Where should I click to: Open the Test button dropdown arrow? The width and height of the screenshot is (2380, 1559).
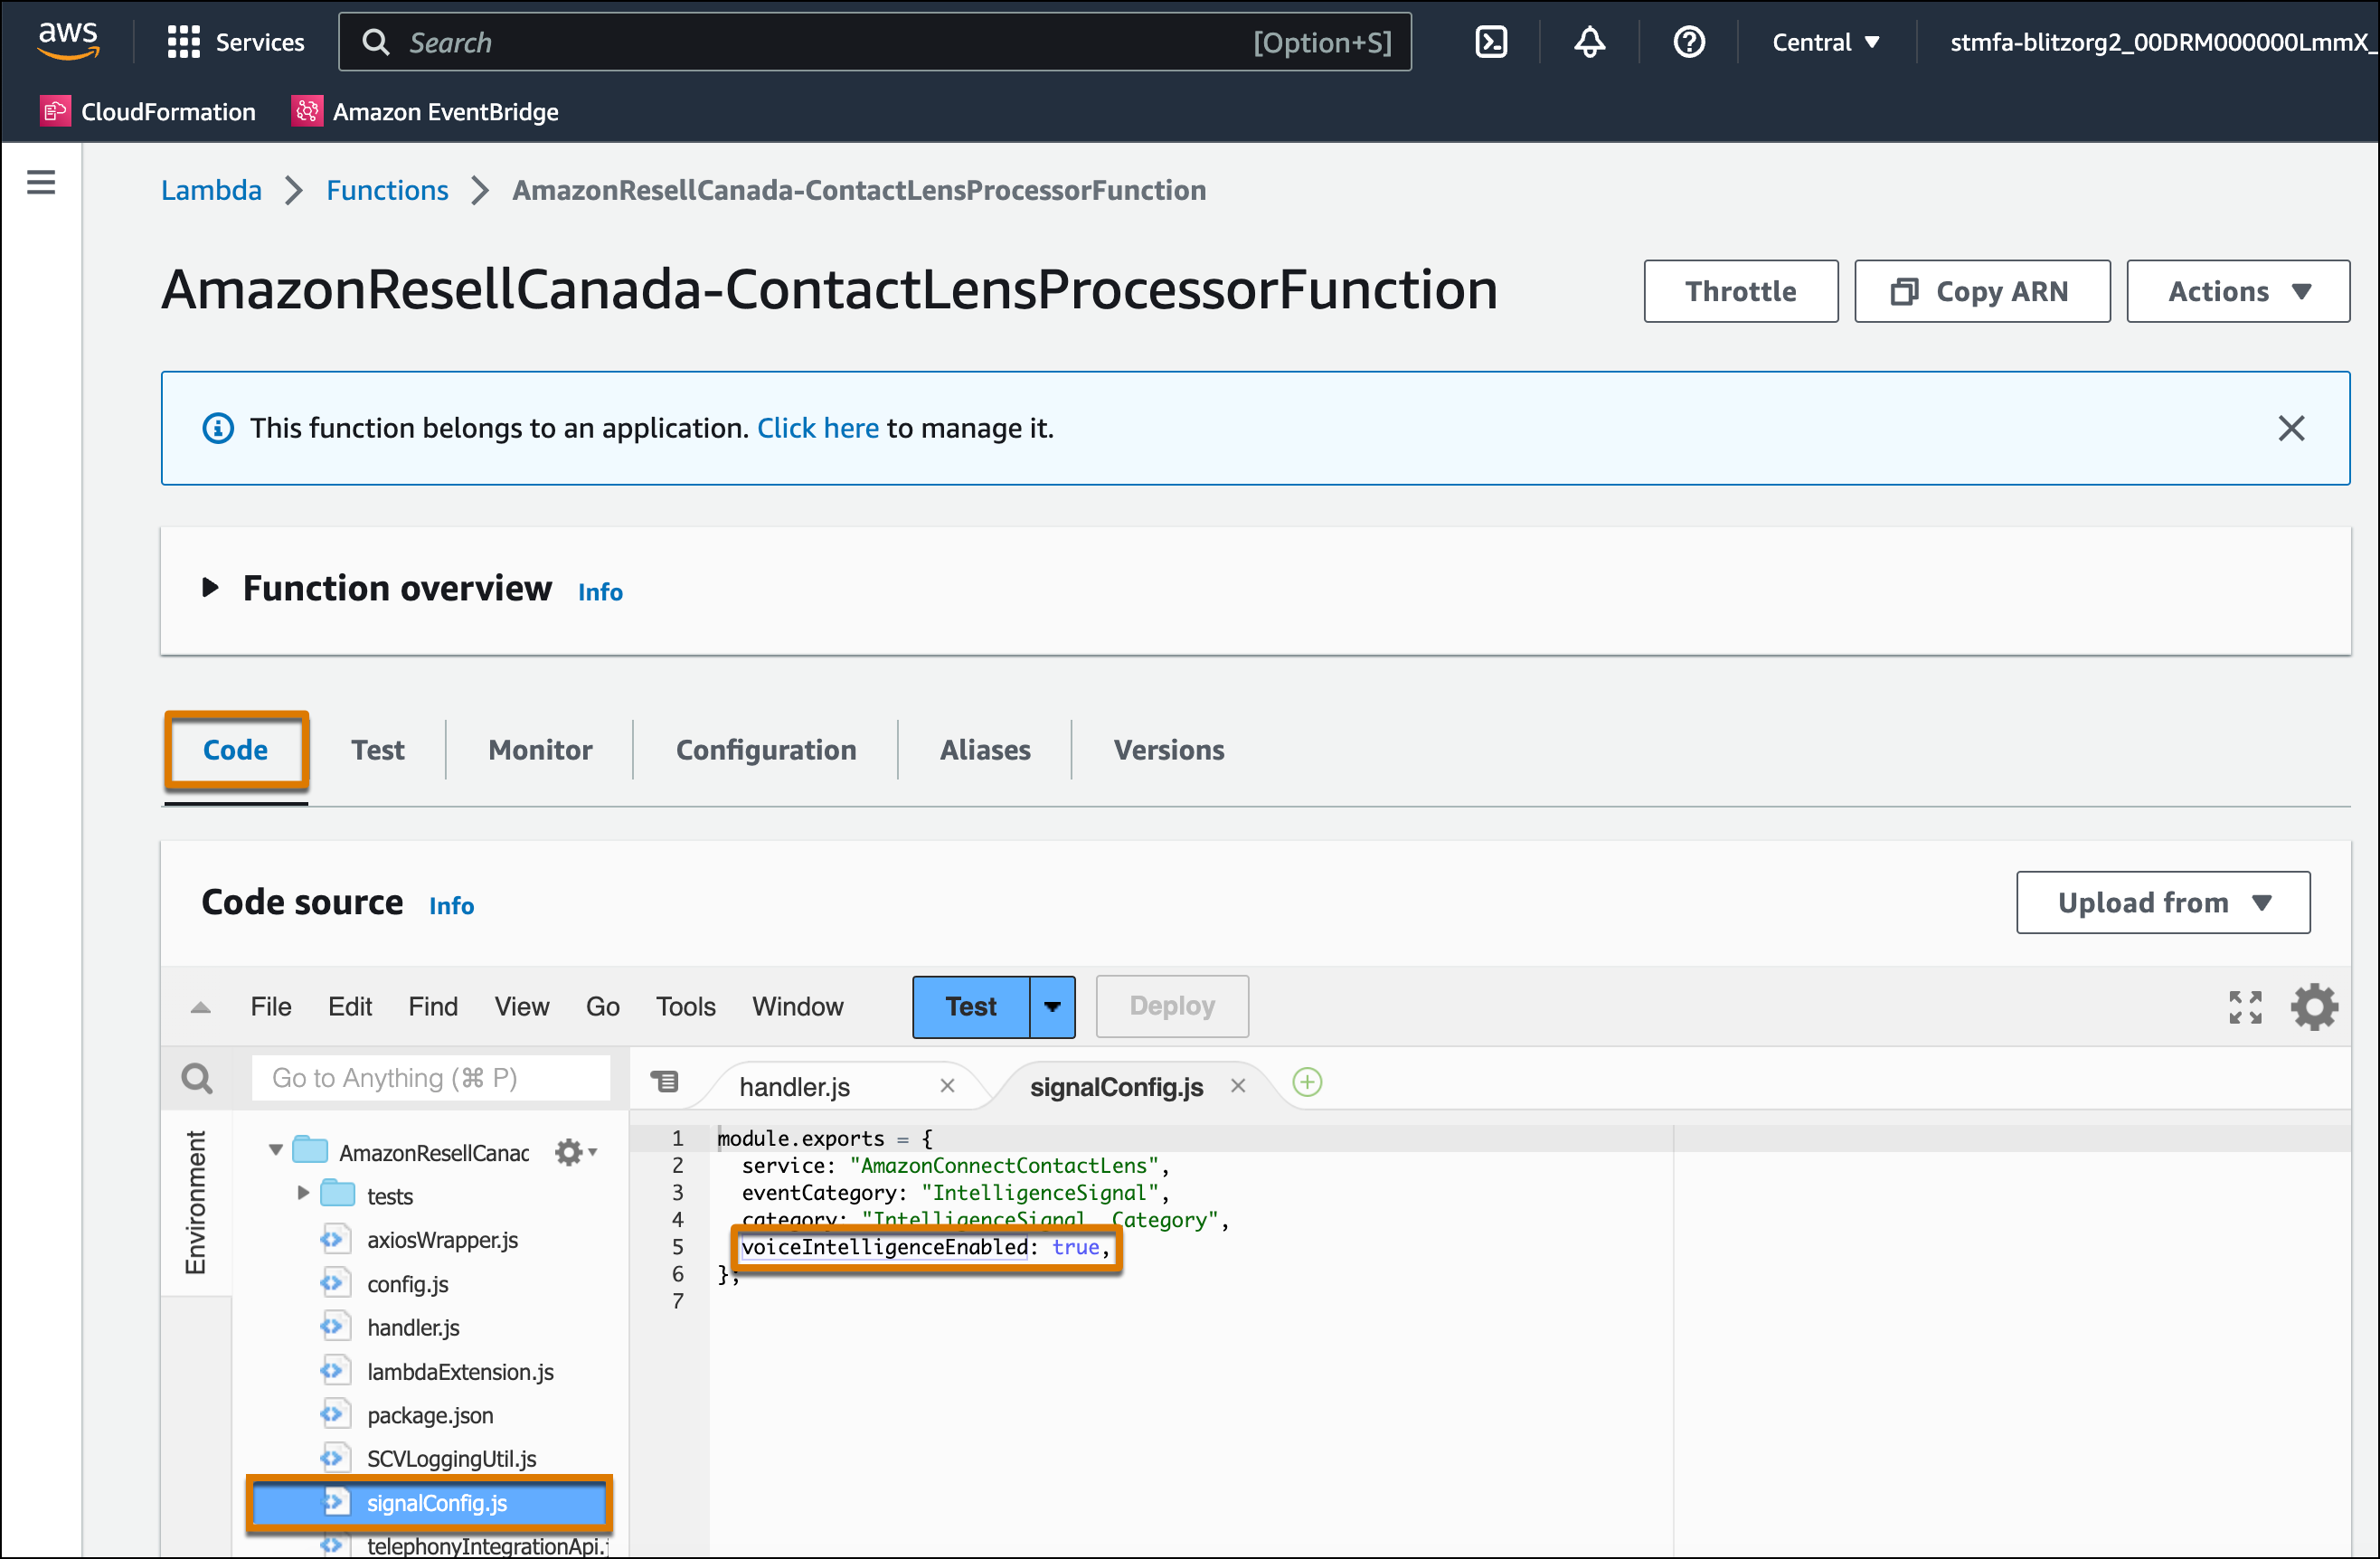tap(1052, 1006)
